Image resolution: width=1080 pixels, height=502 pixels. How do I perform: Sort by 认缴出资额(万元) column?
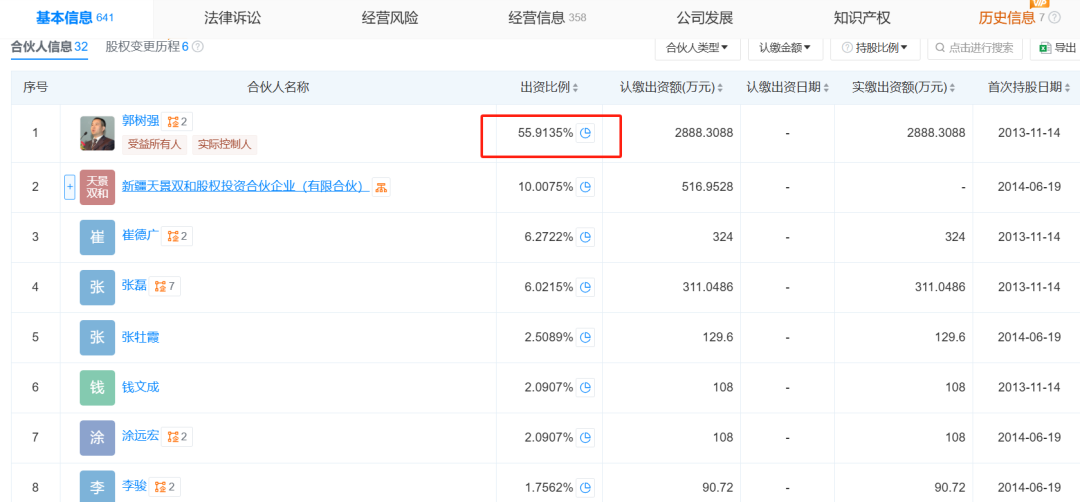[722, 88]
